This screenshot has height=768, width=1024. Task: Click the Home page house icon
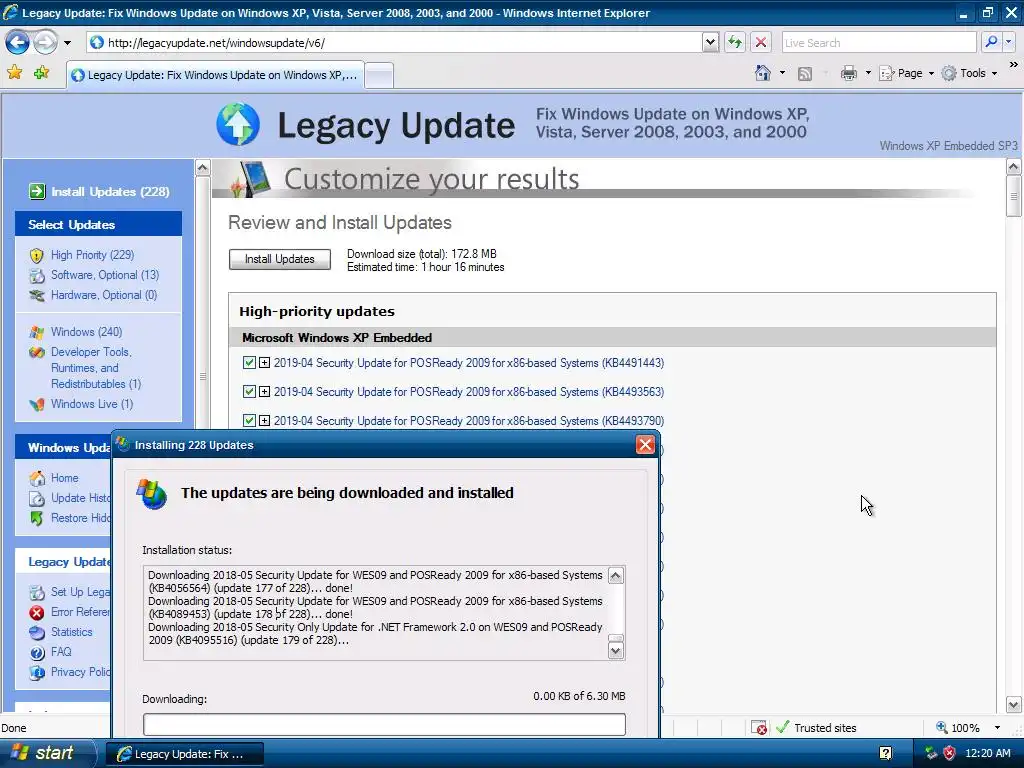762,73
